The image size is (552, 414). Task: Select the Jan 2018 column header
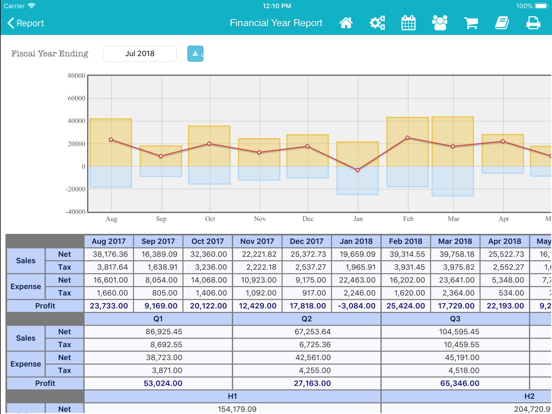pyautogui.click(x=356, y=242)
